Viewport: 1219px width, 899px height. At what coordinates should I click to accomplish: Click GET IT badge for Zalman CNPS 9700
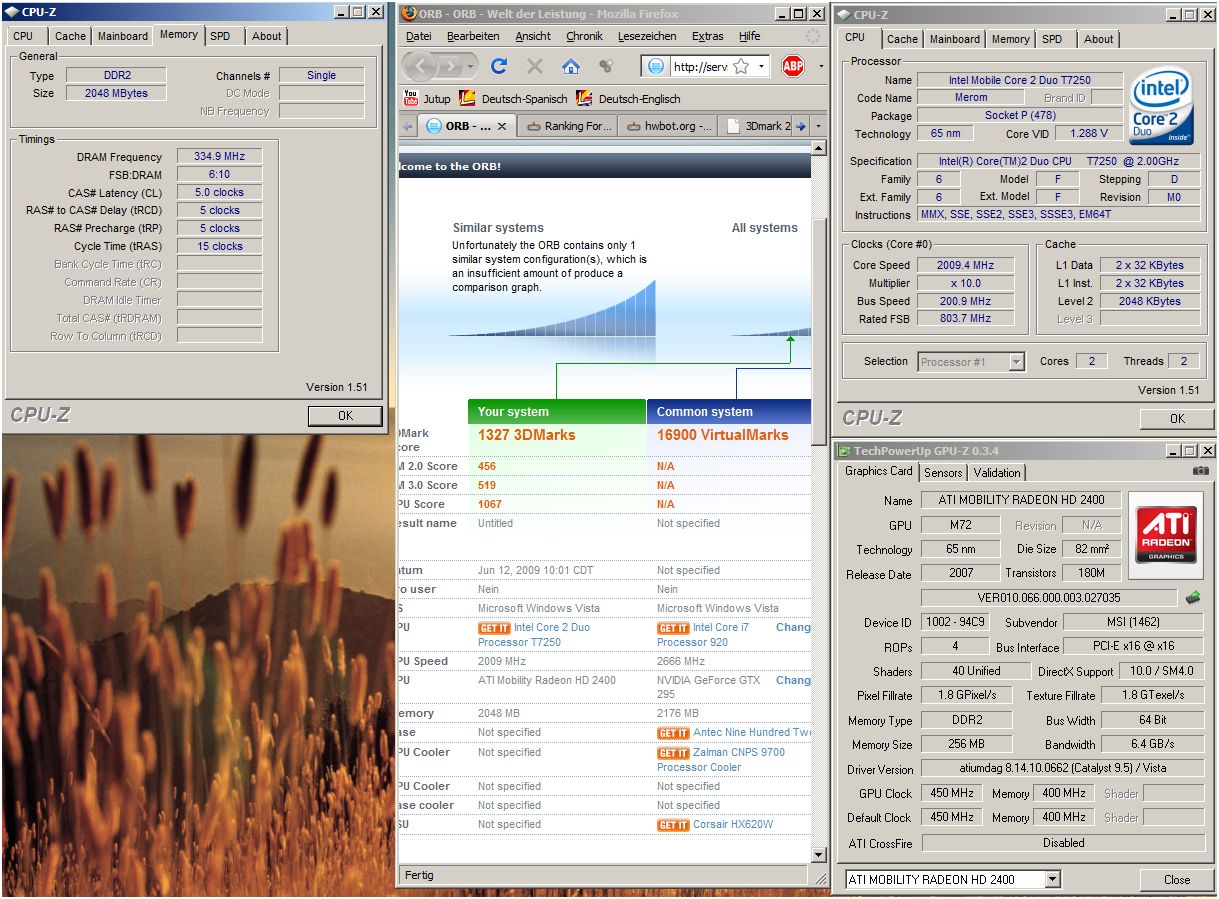pyautogui.click(x=673, y=753)
